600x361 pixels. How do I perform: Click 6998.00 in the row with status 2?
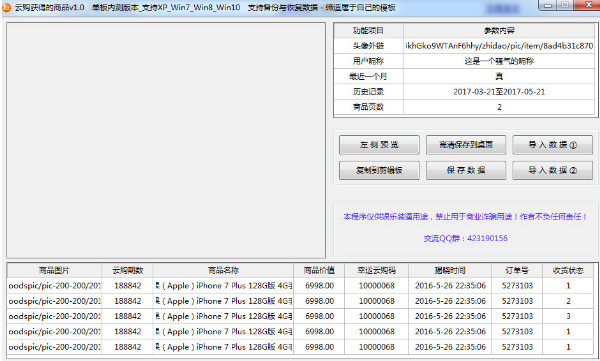[x=319, y=301]
